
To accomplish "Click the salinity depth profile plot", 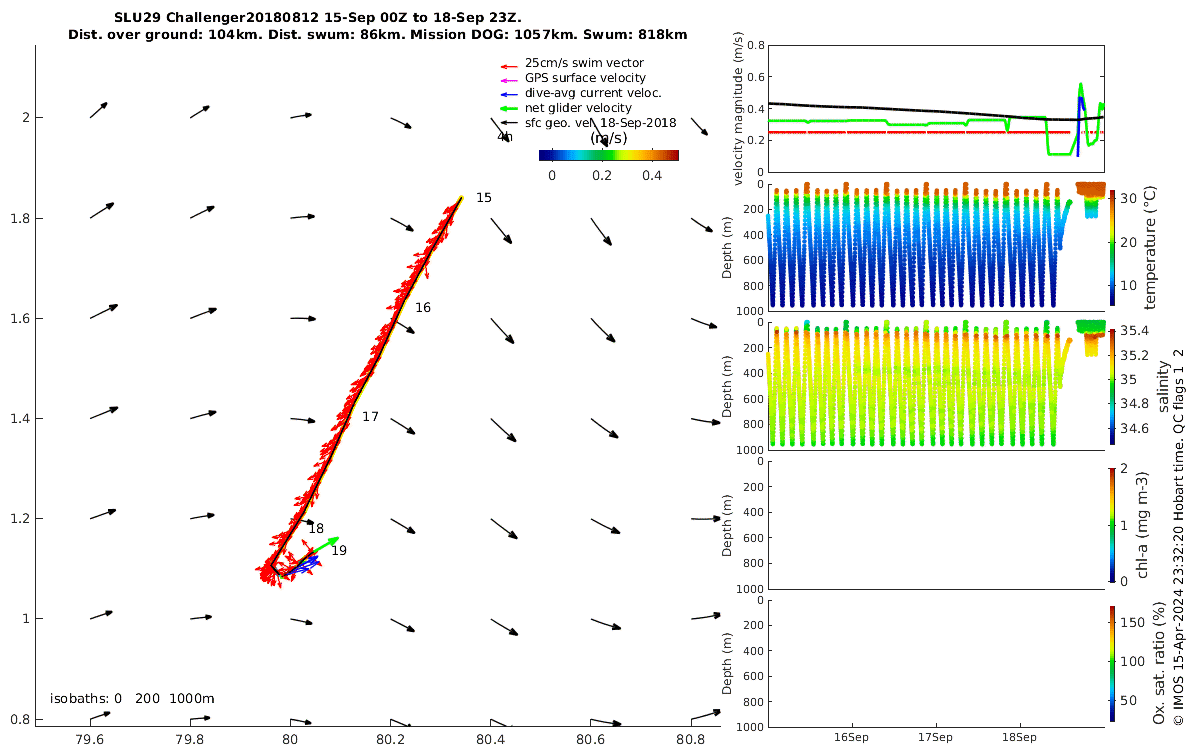I will (935, 386).
